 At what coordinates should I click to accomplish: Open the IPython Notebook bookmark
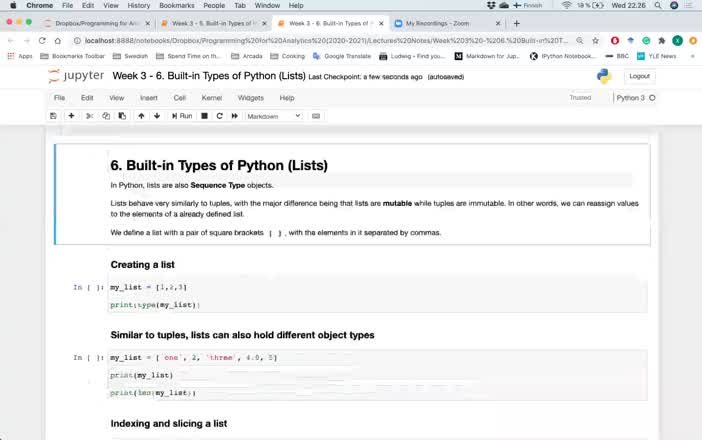click(x=563, y=56)
